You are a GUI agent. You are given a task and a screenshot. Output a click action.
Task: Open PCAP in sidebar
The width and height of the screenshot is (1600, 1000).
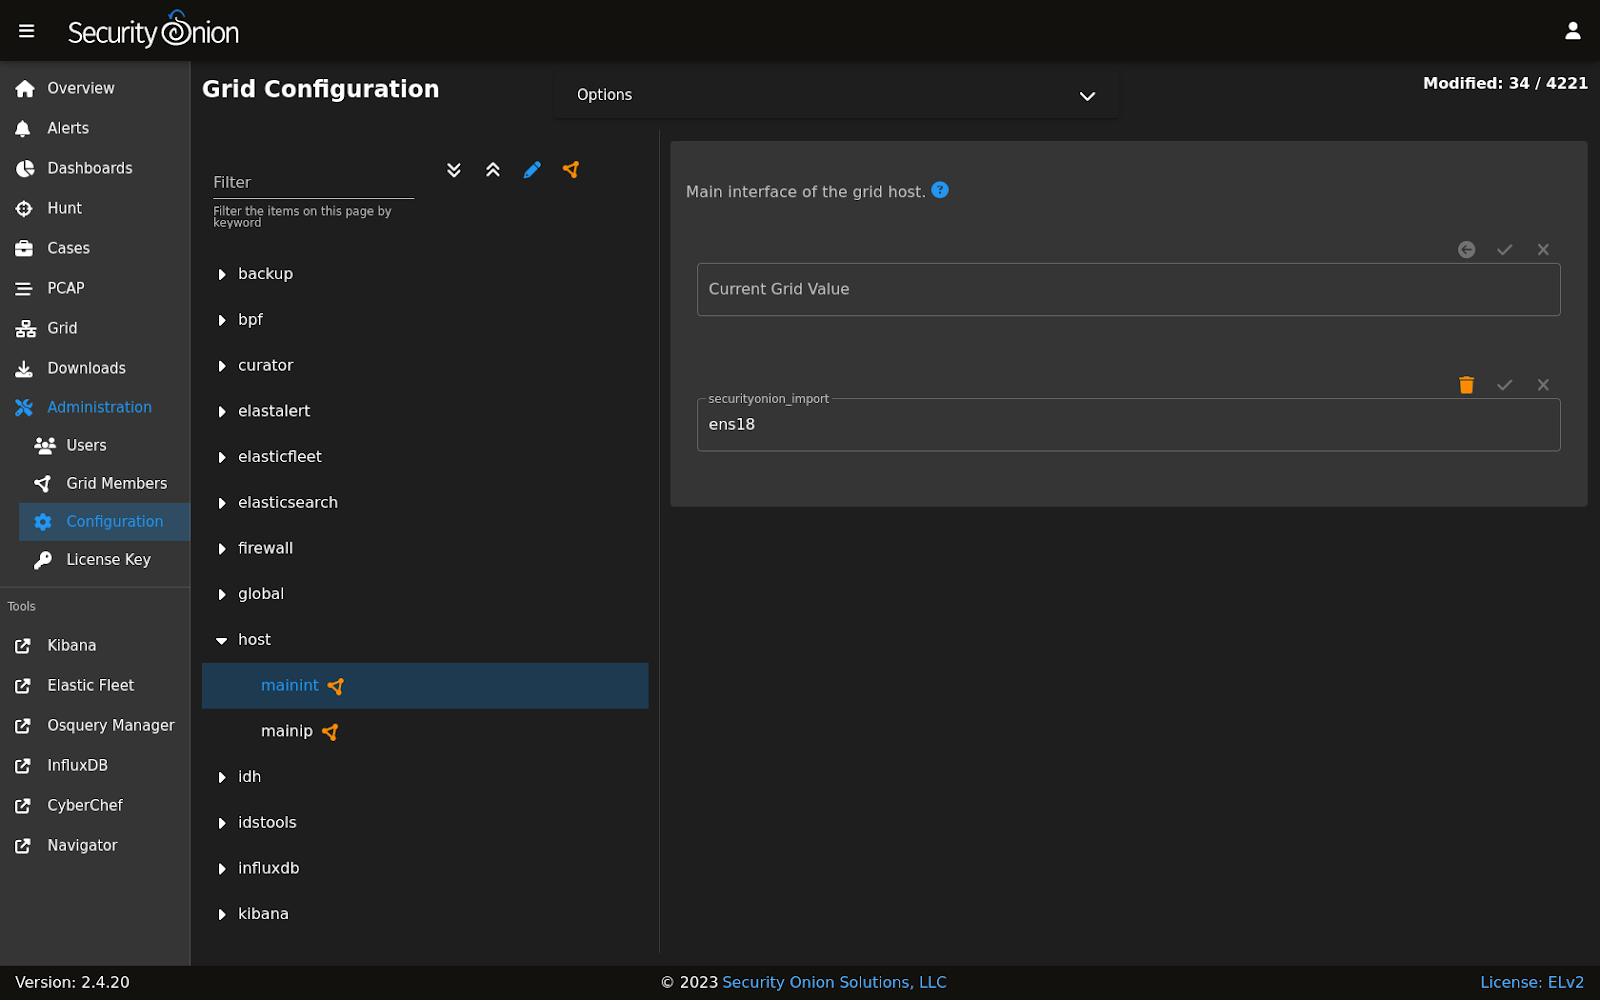tap(95, 288)
